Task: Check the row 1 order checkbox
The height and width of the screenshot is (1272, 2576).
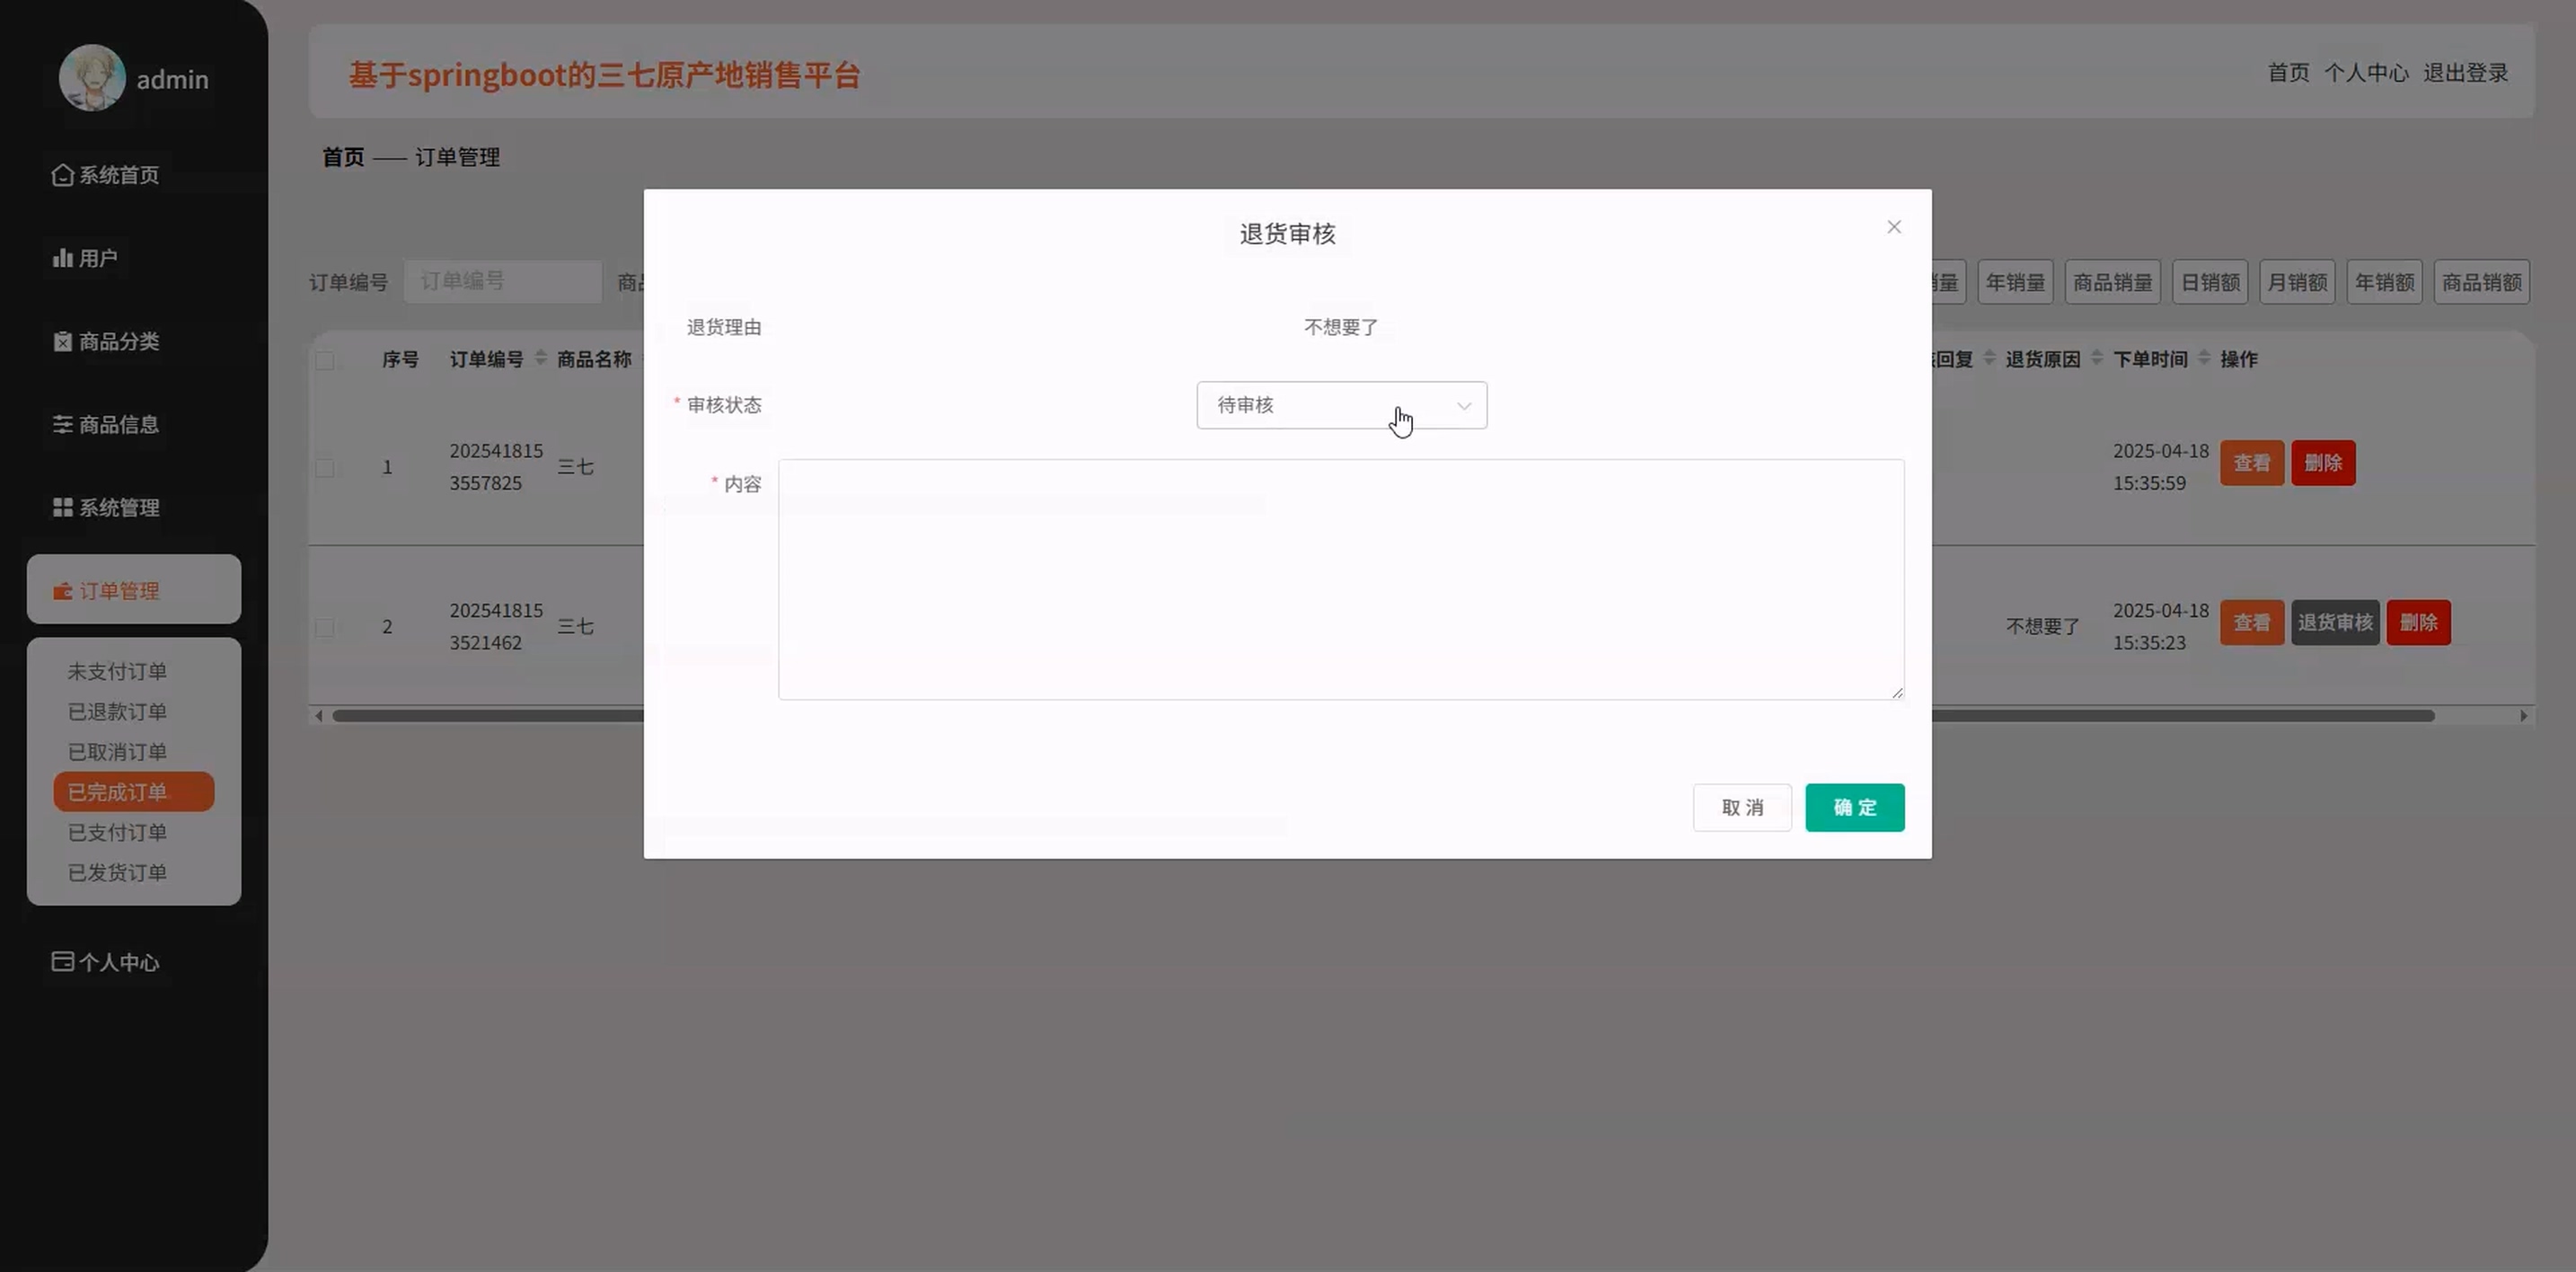Action: click(x=325, y=467)
